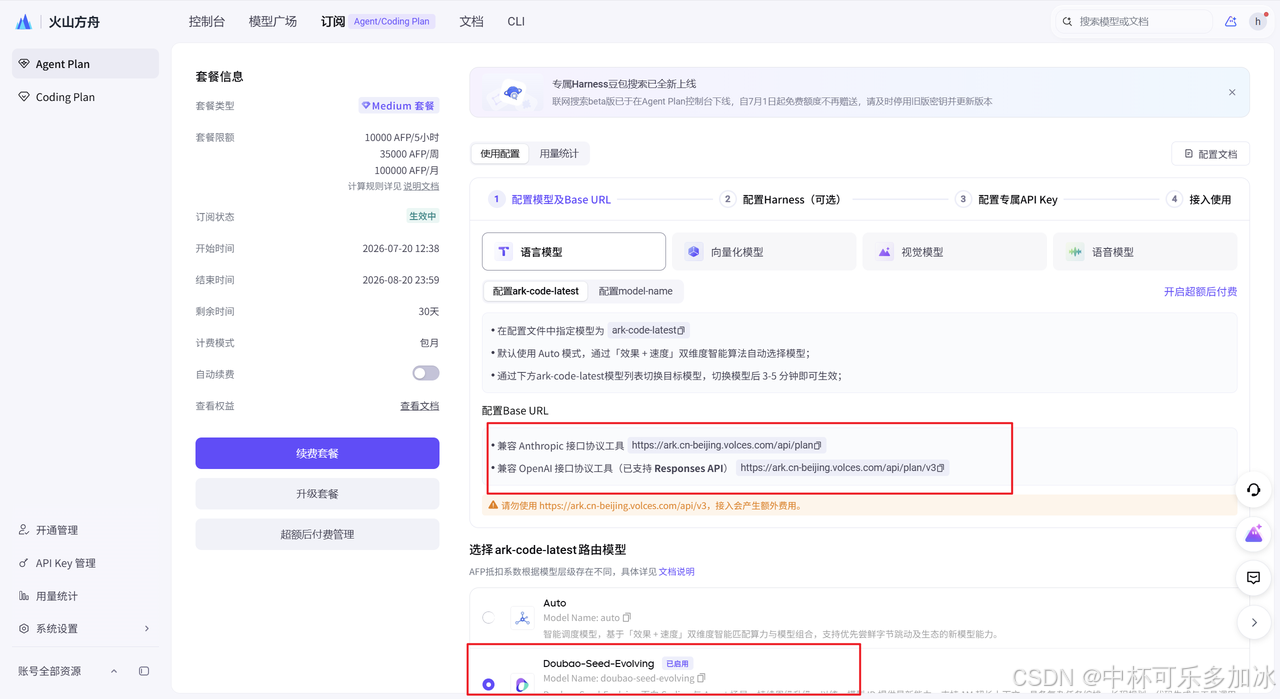The height and width of the screenshot is (699, 1280).
Task: Open the 控制台 top menu
Action: click(207, 21)
